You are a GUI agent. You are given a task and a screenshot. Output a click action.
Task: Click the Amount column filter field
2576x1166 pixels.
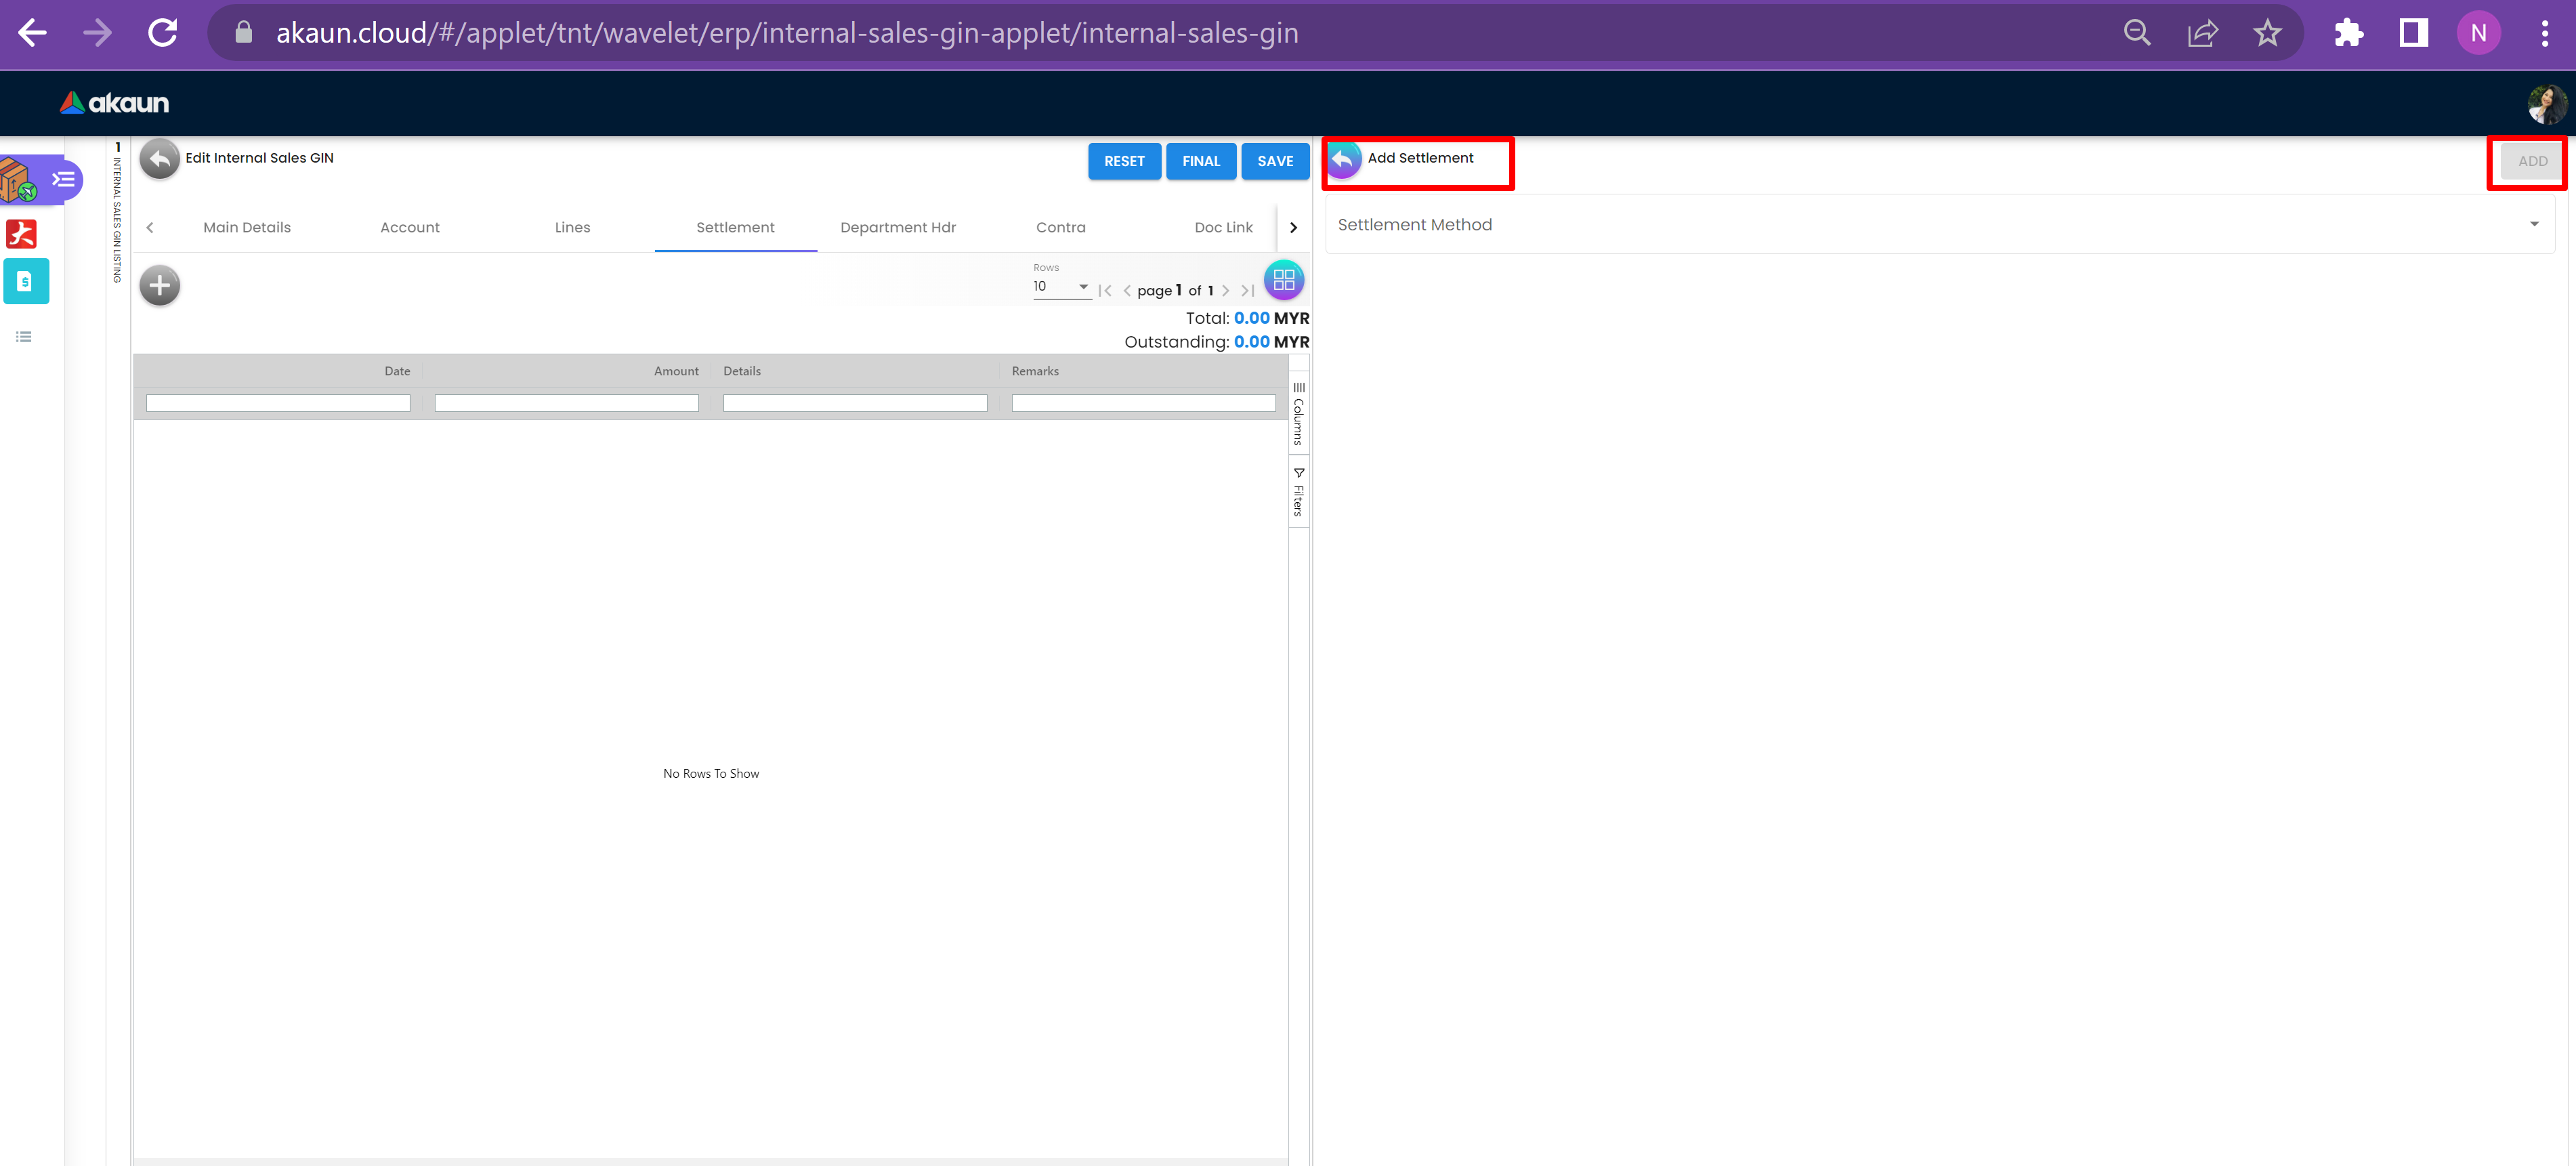tap(566, 403)
